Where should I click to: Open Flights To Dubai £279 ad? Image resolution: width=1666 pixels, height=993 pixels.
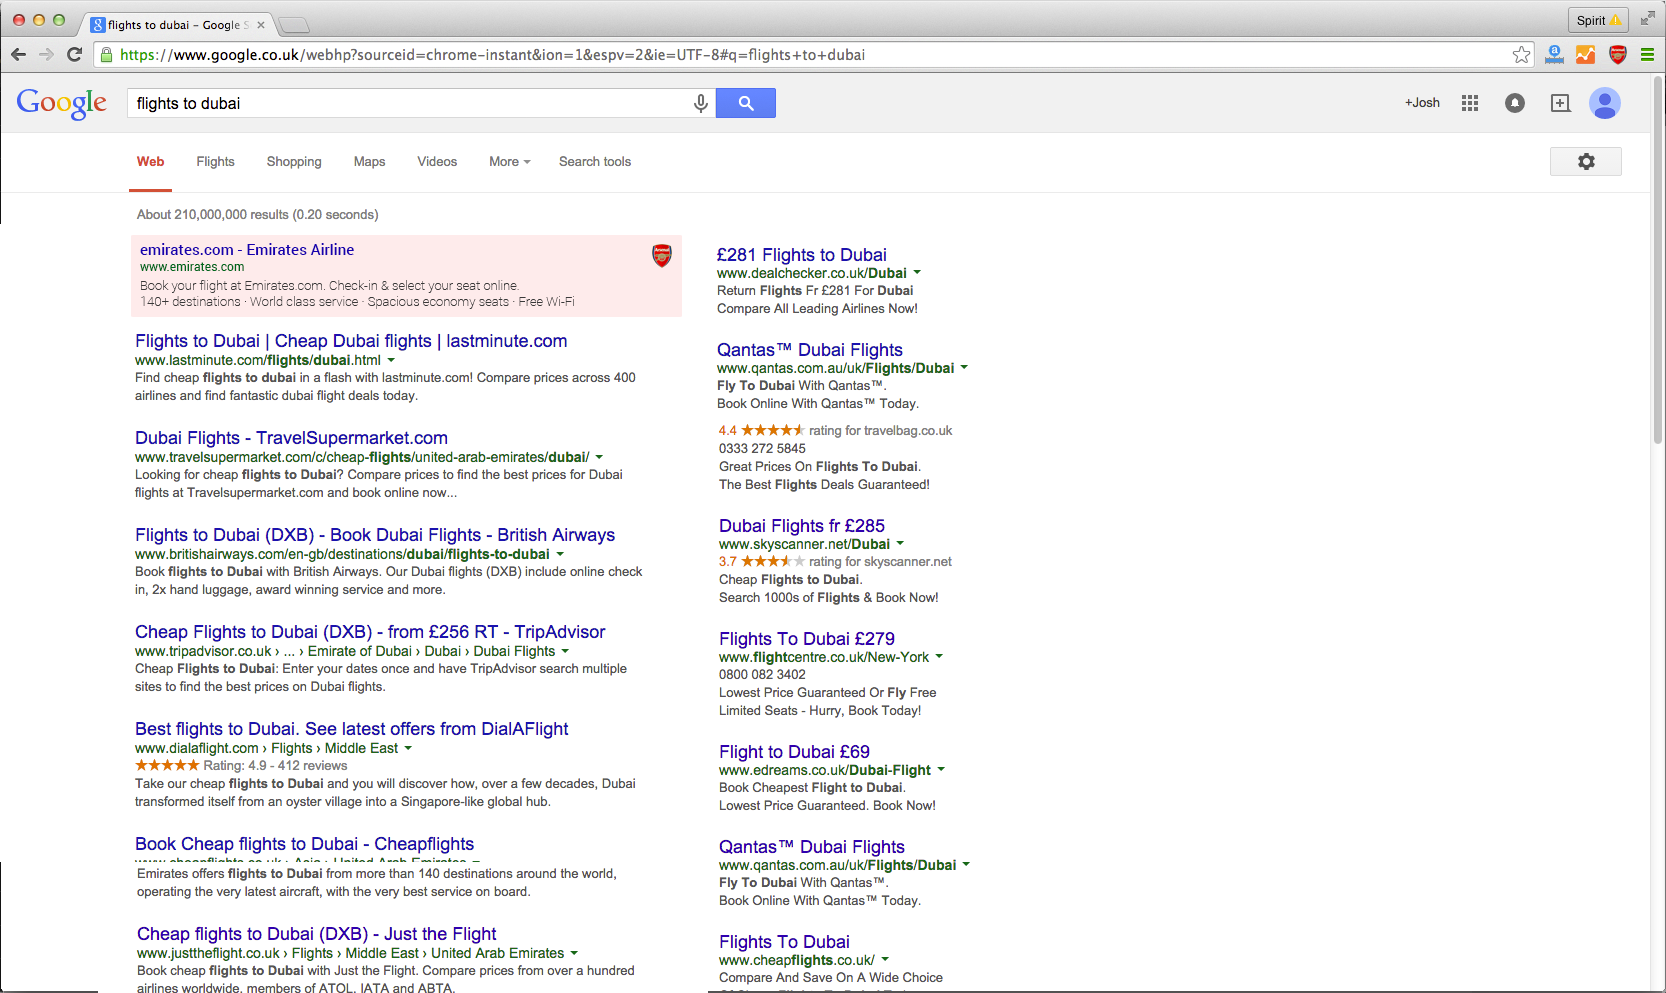[807, 639]
